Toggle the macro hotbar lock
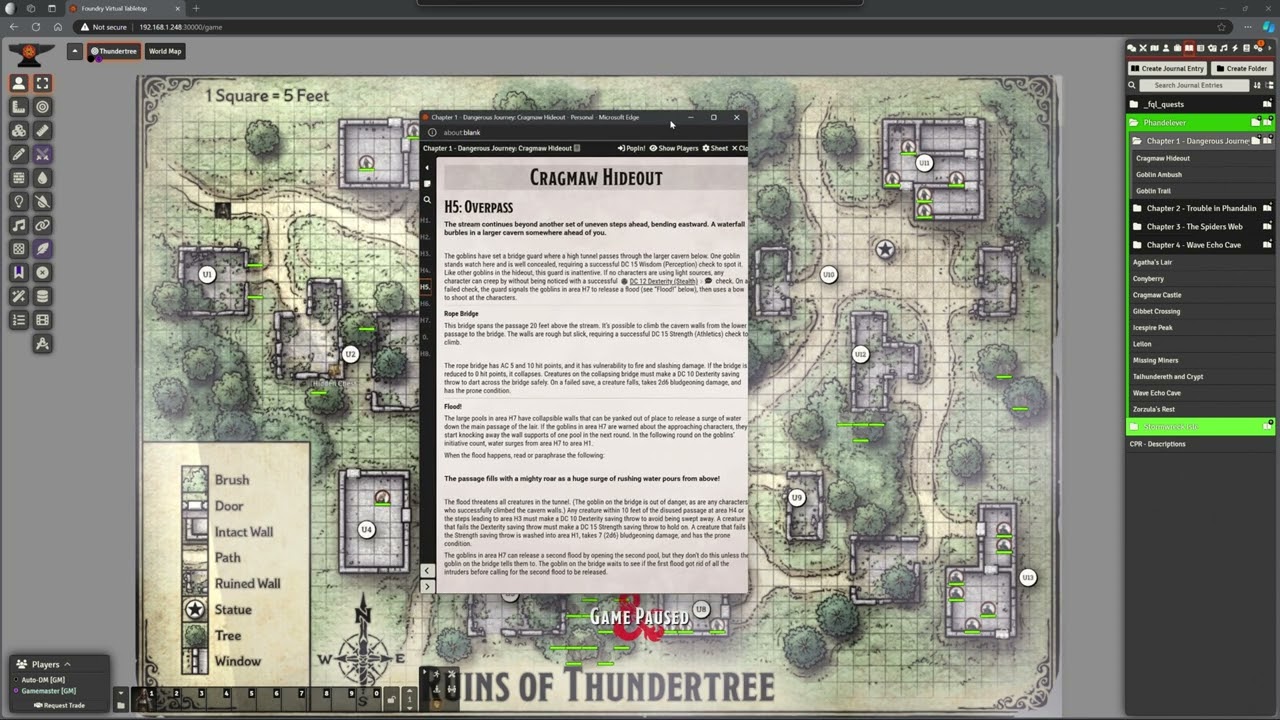1280x720 pixels. (391, 700)
